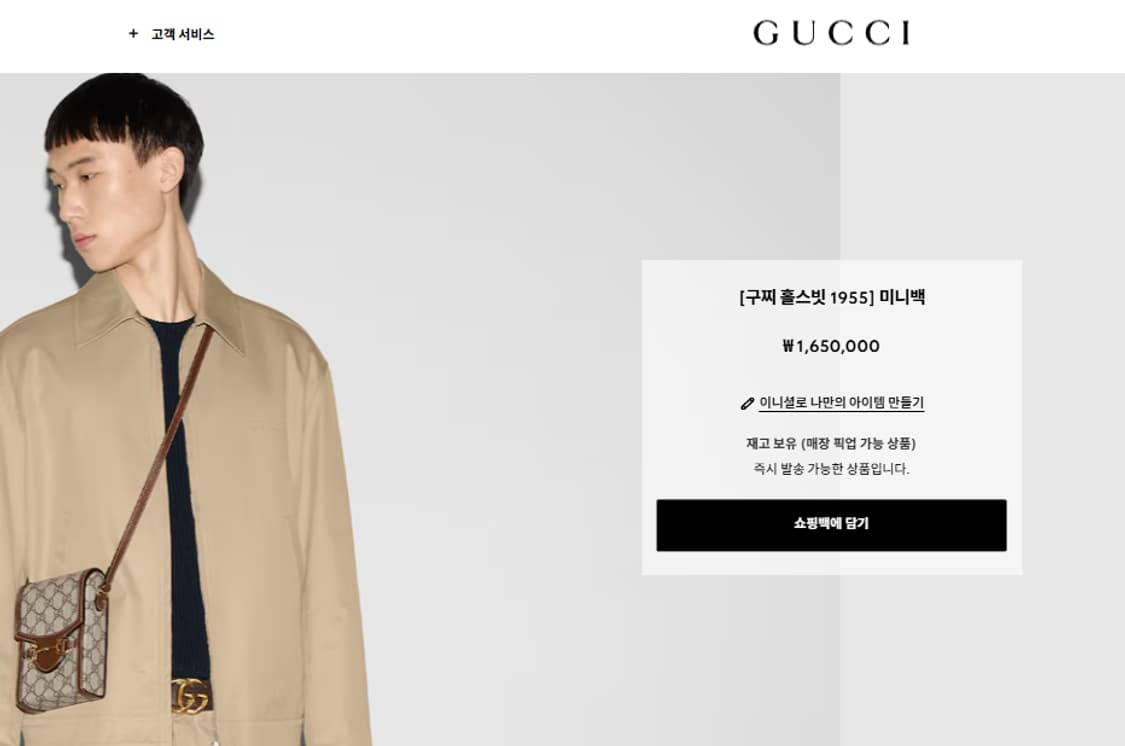Viewport: 1125px width, 746px height.
Task: Click 재고 보유 (매장 픽업 가능 상품) text
Action: [x=831, y=443]
